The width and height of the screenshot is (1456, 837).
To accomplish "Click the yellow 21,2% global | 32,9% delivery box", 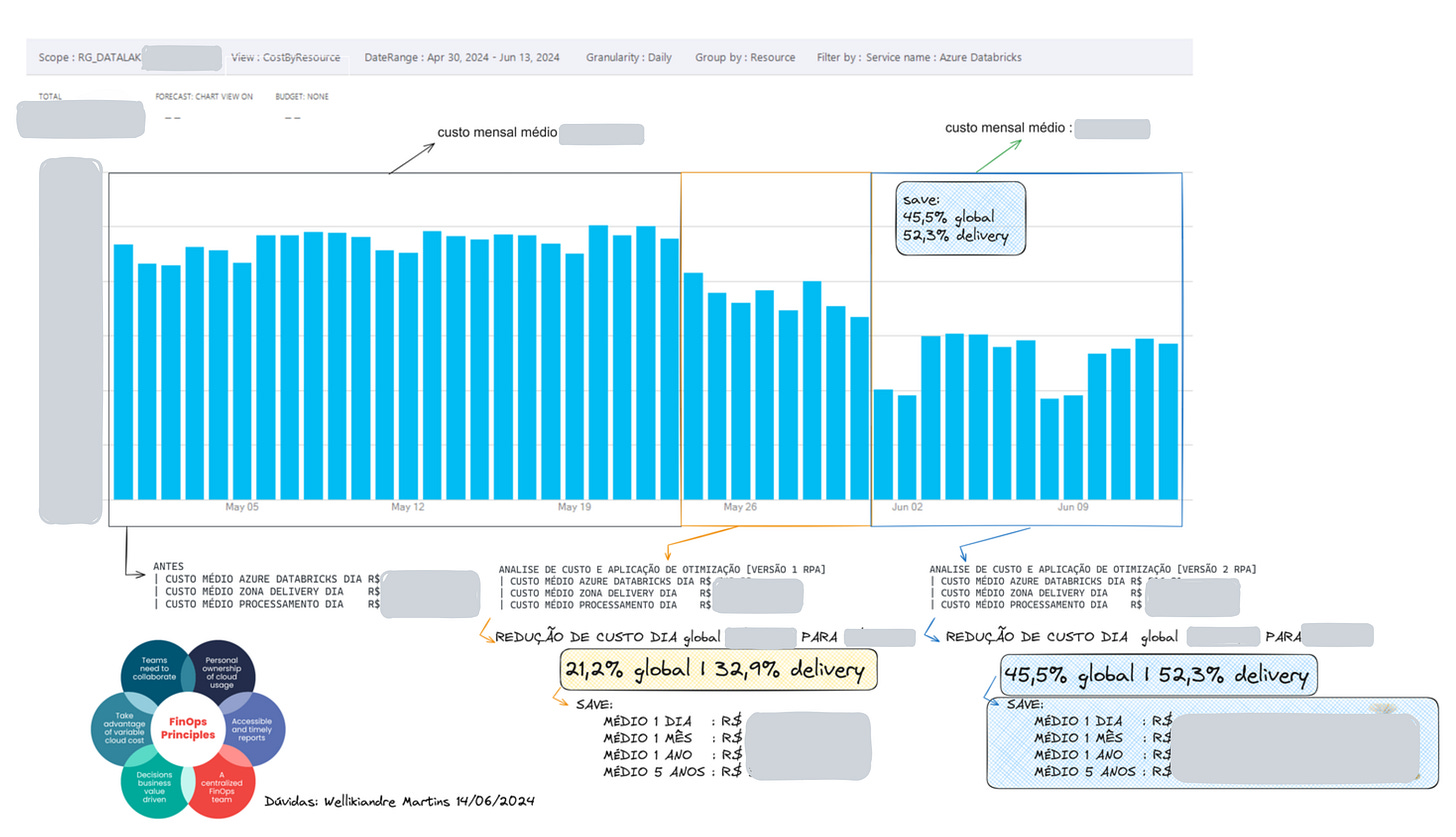I will (718, 672).
